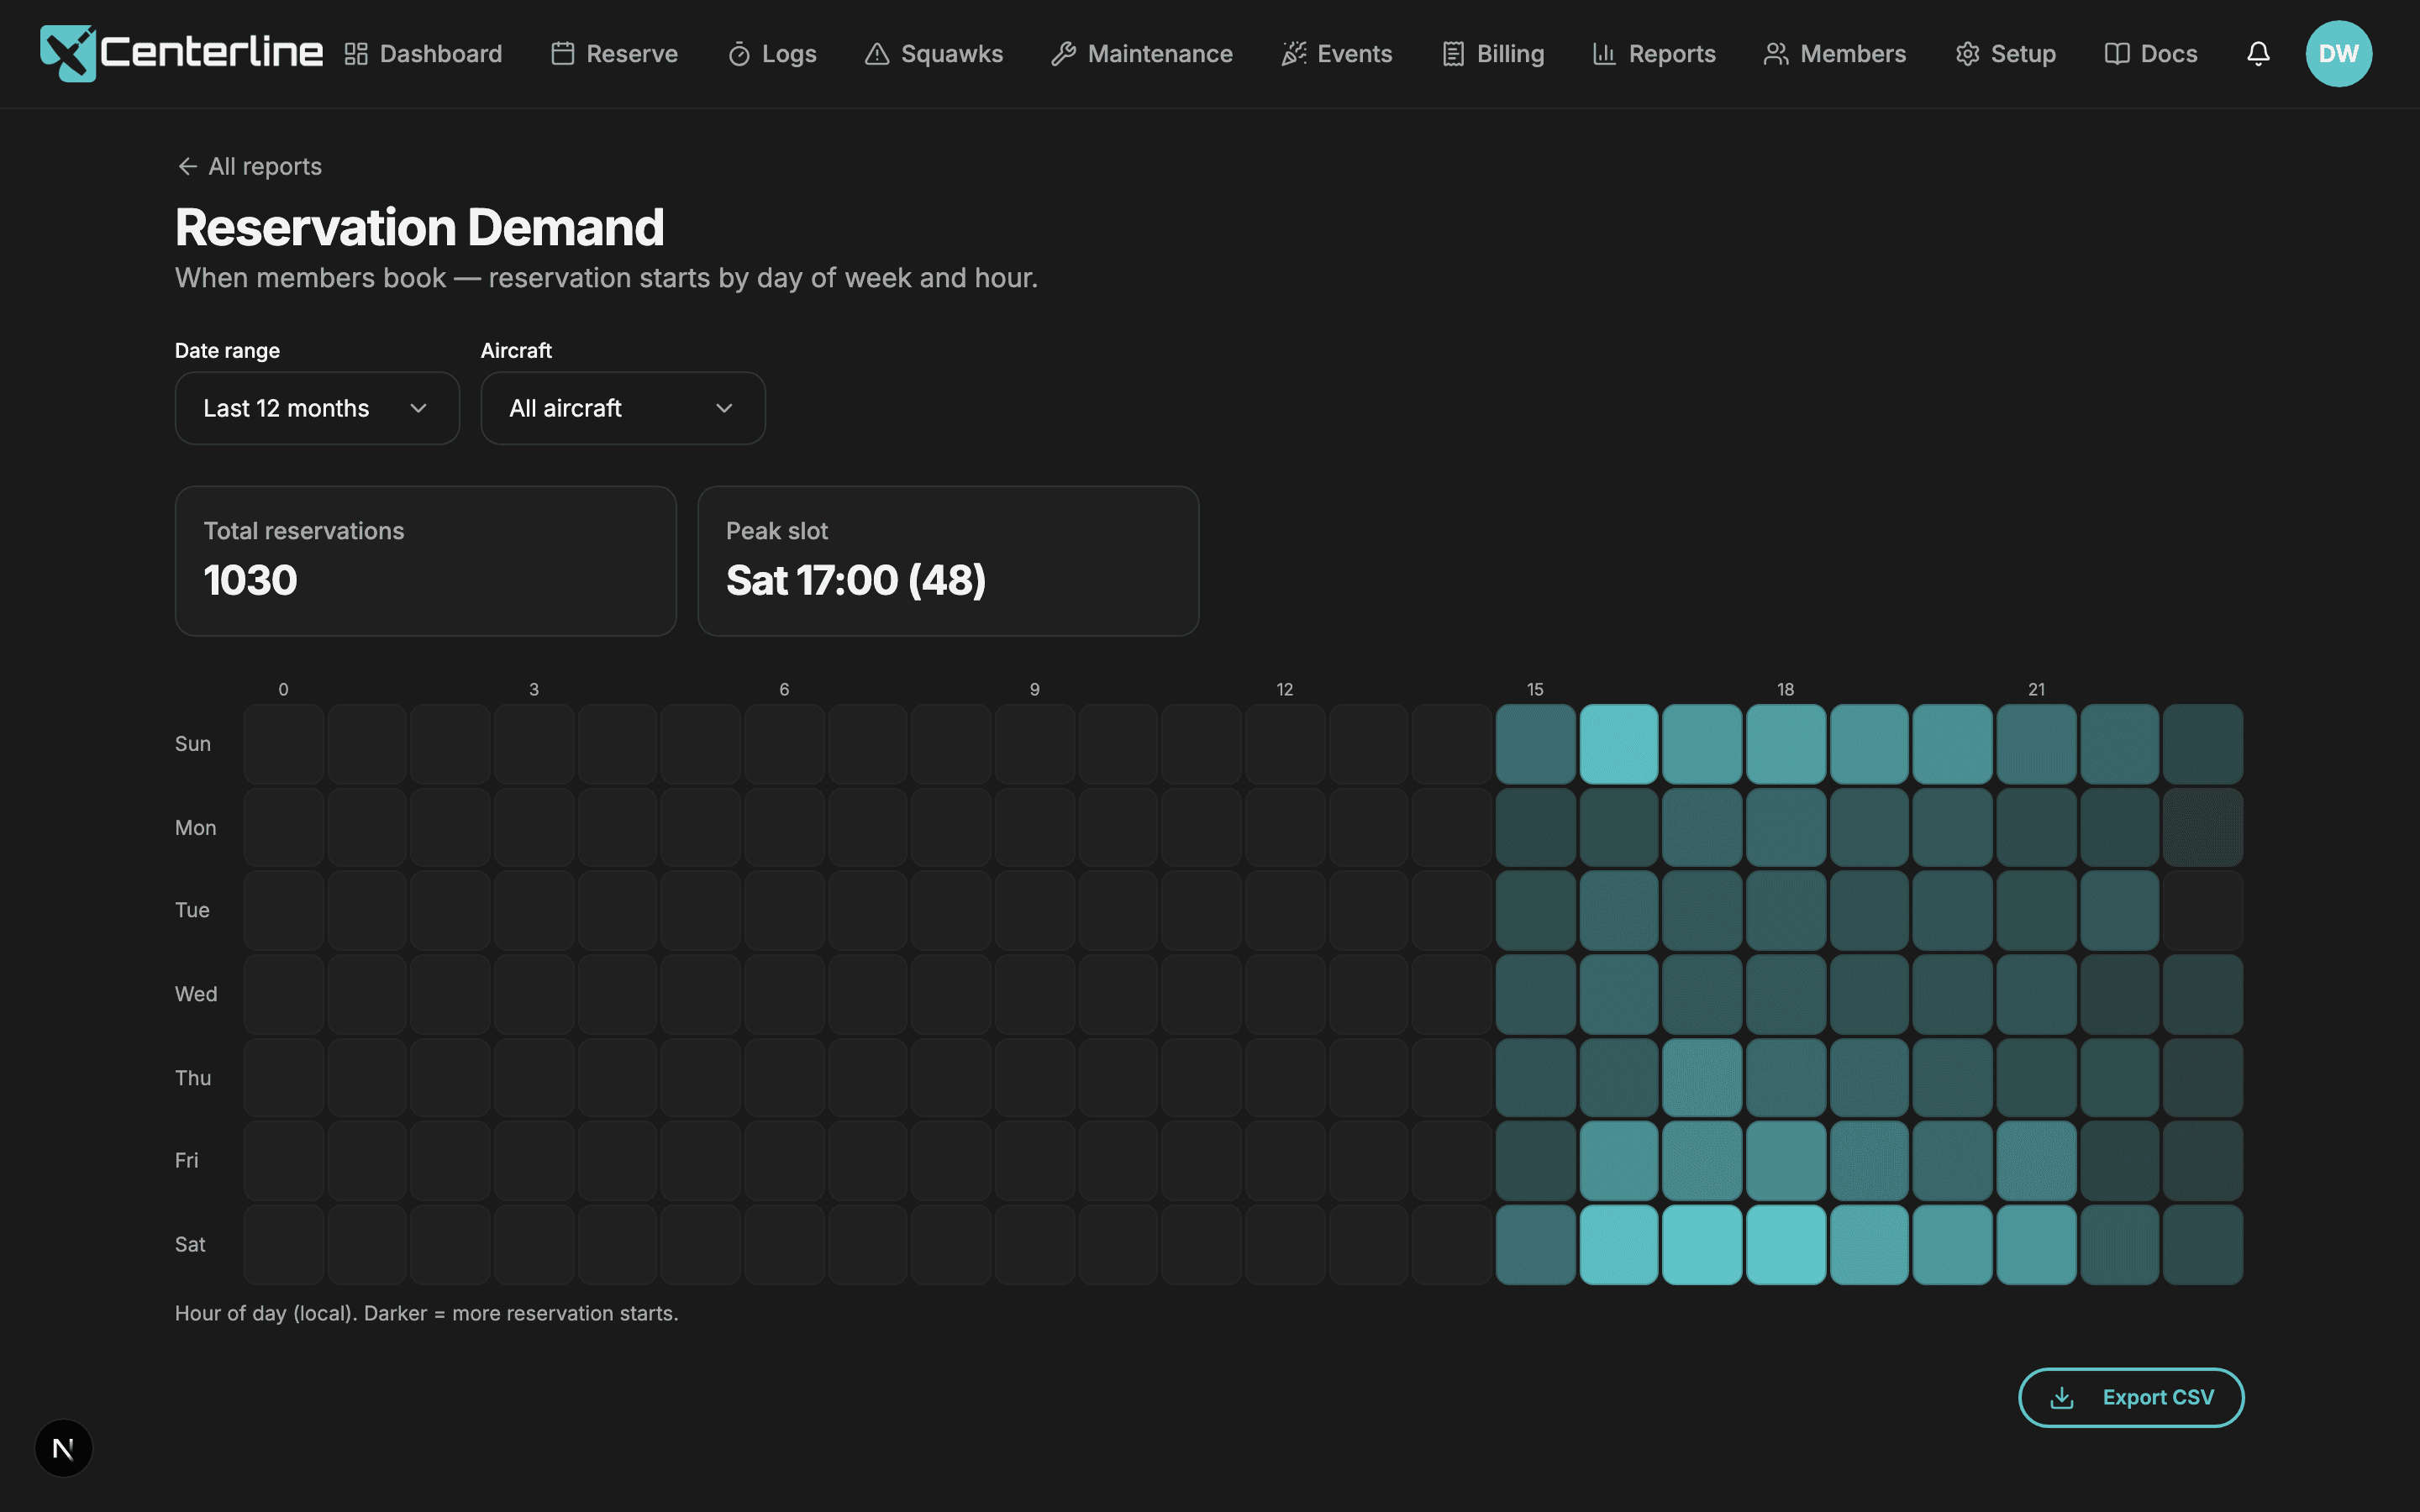Click the Billing receipt icon
The image size is (2420, 1512).
1453,54
